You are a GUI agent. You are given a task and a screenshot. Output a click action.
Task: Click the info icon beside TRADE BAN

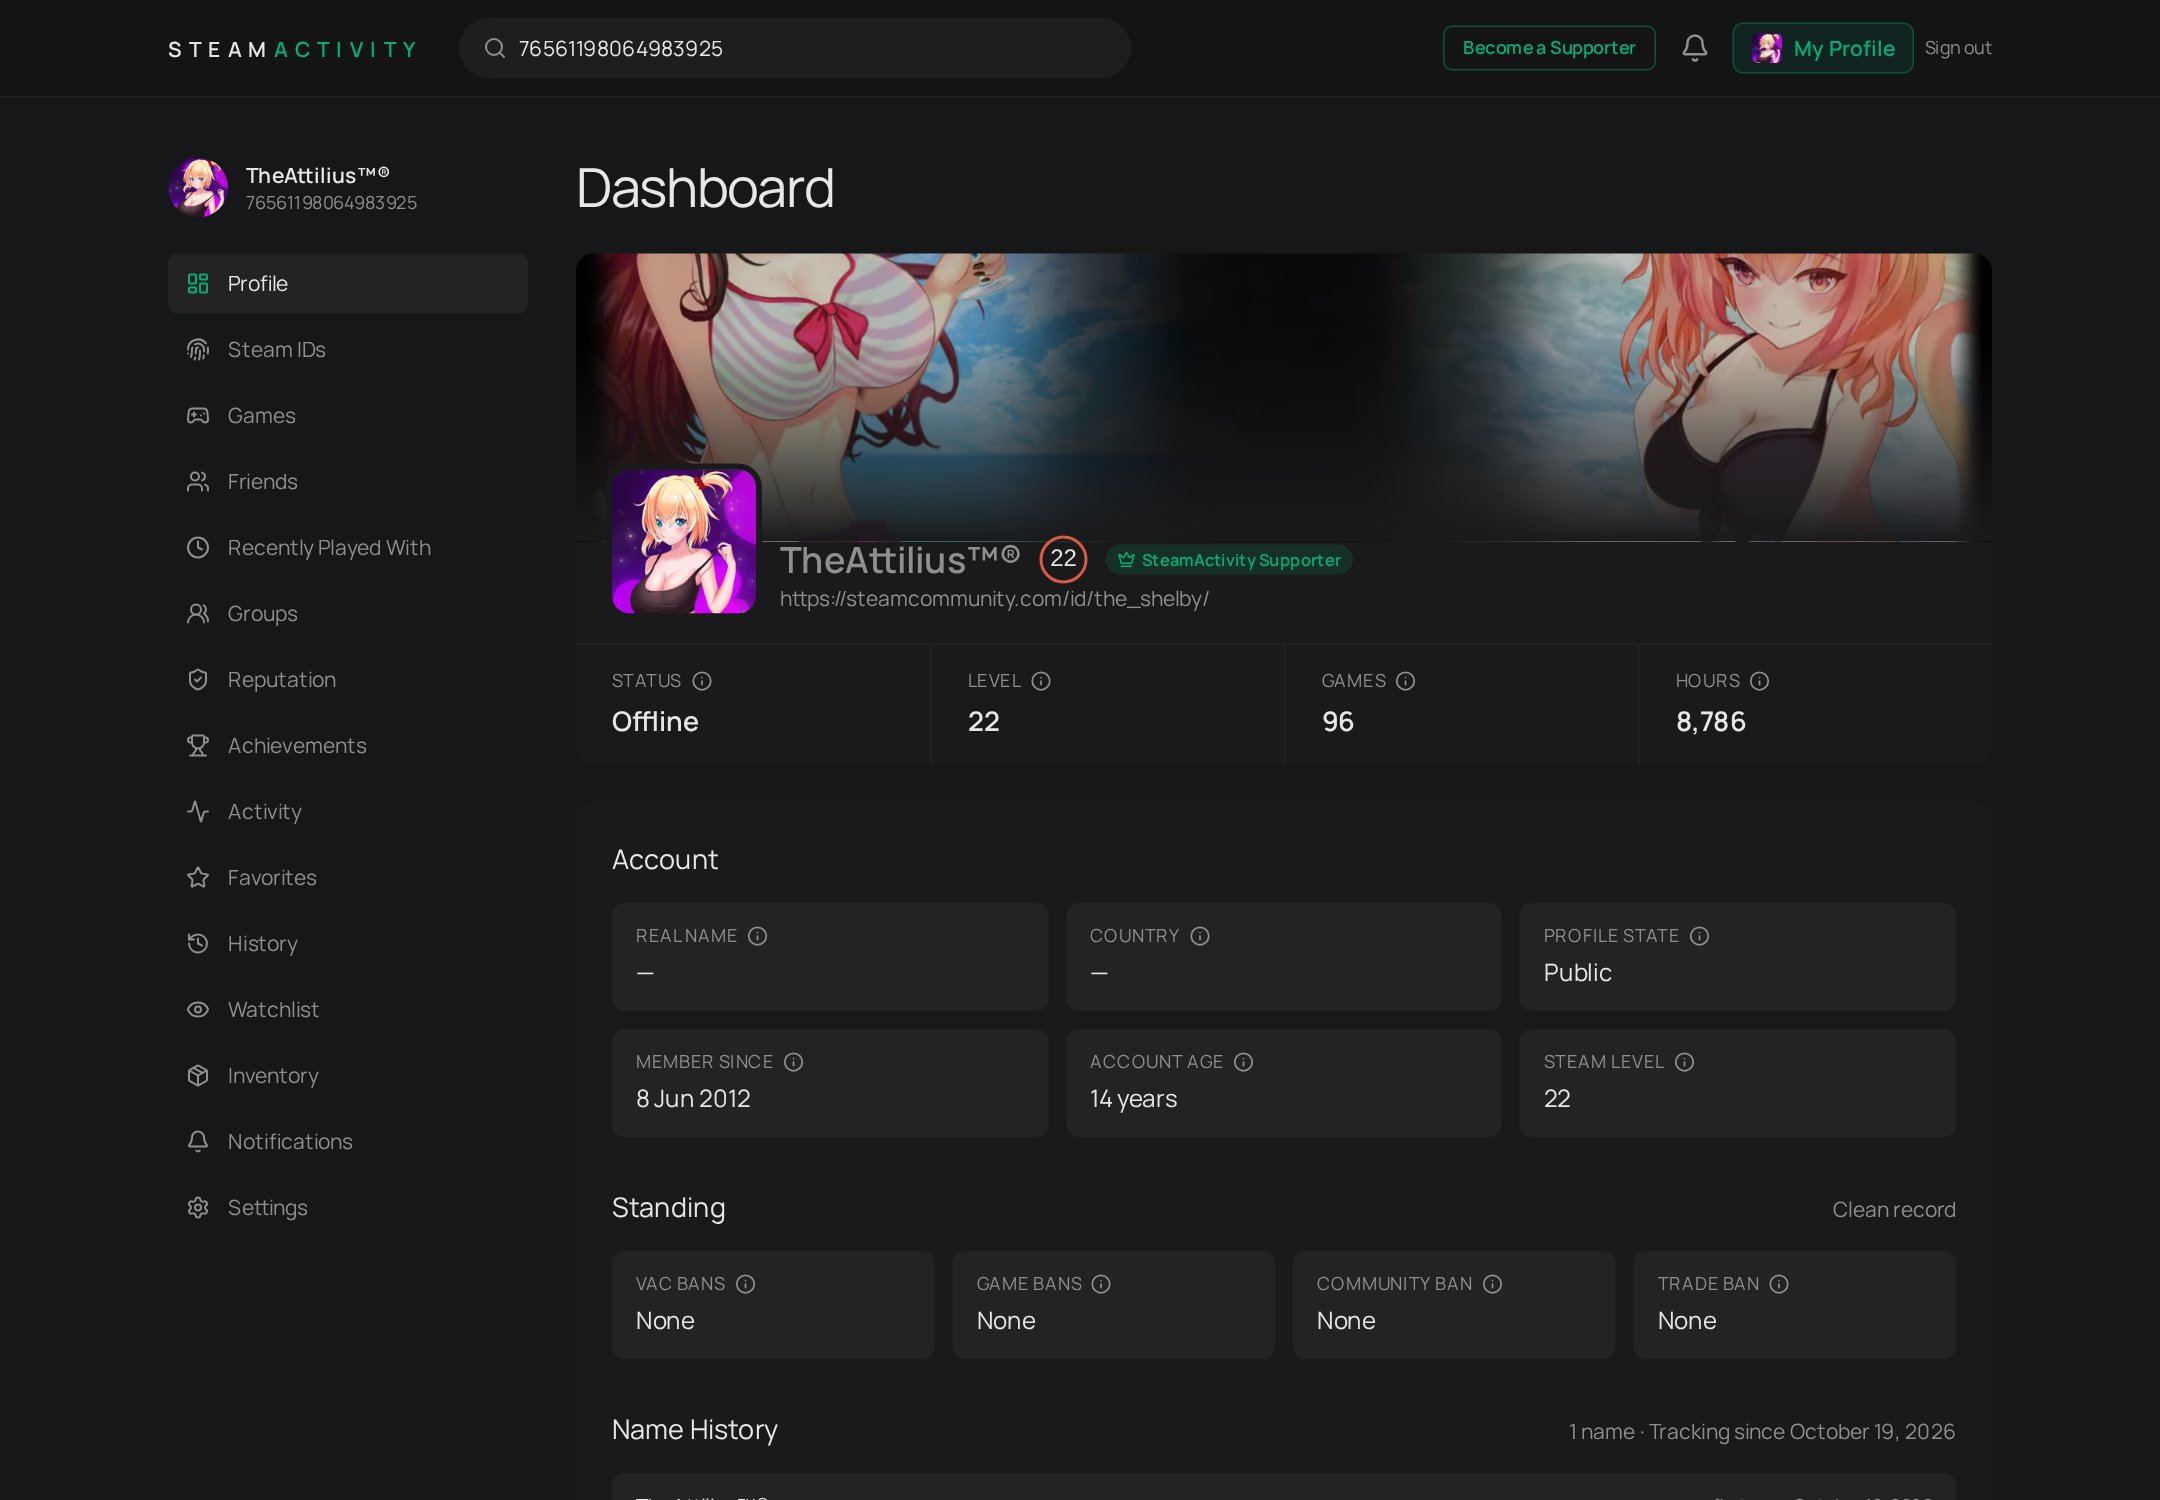tap(1778, 1284)
